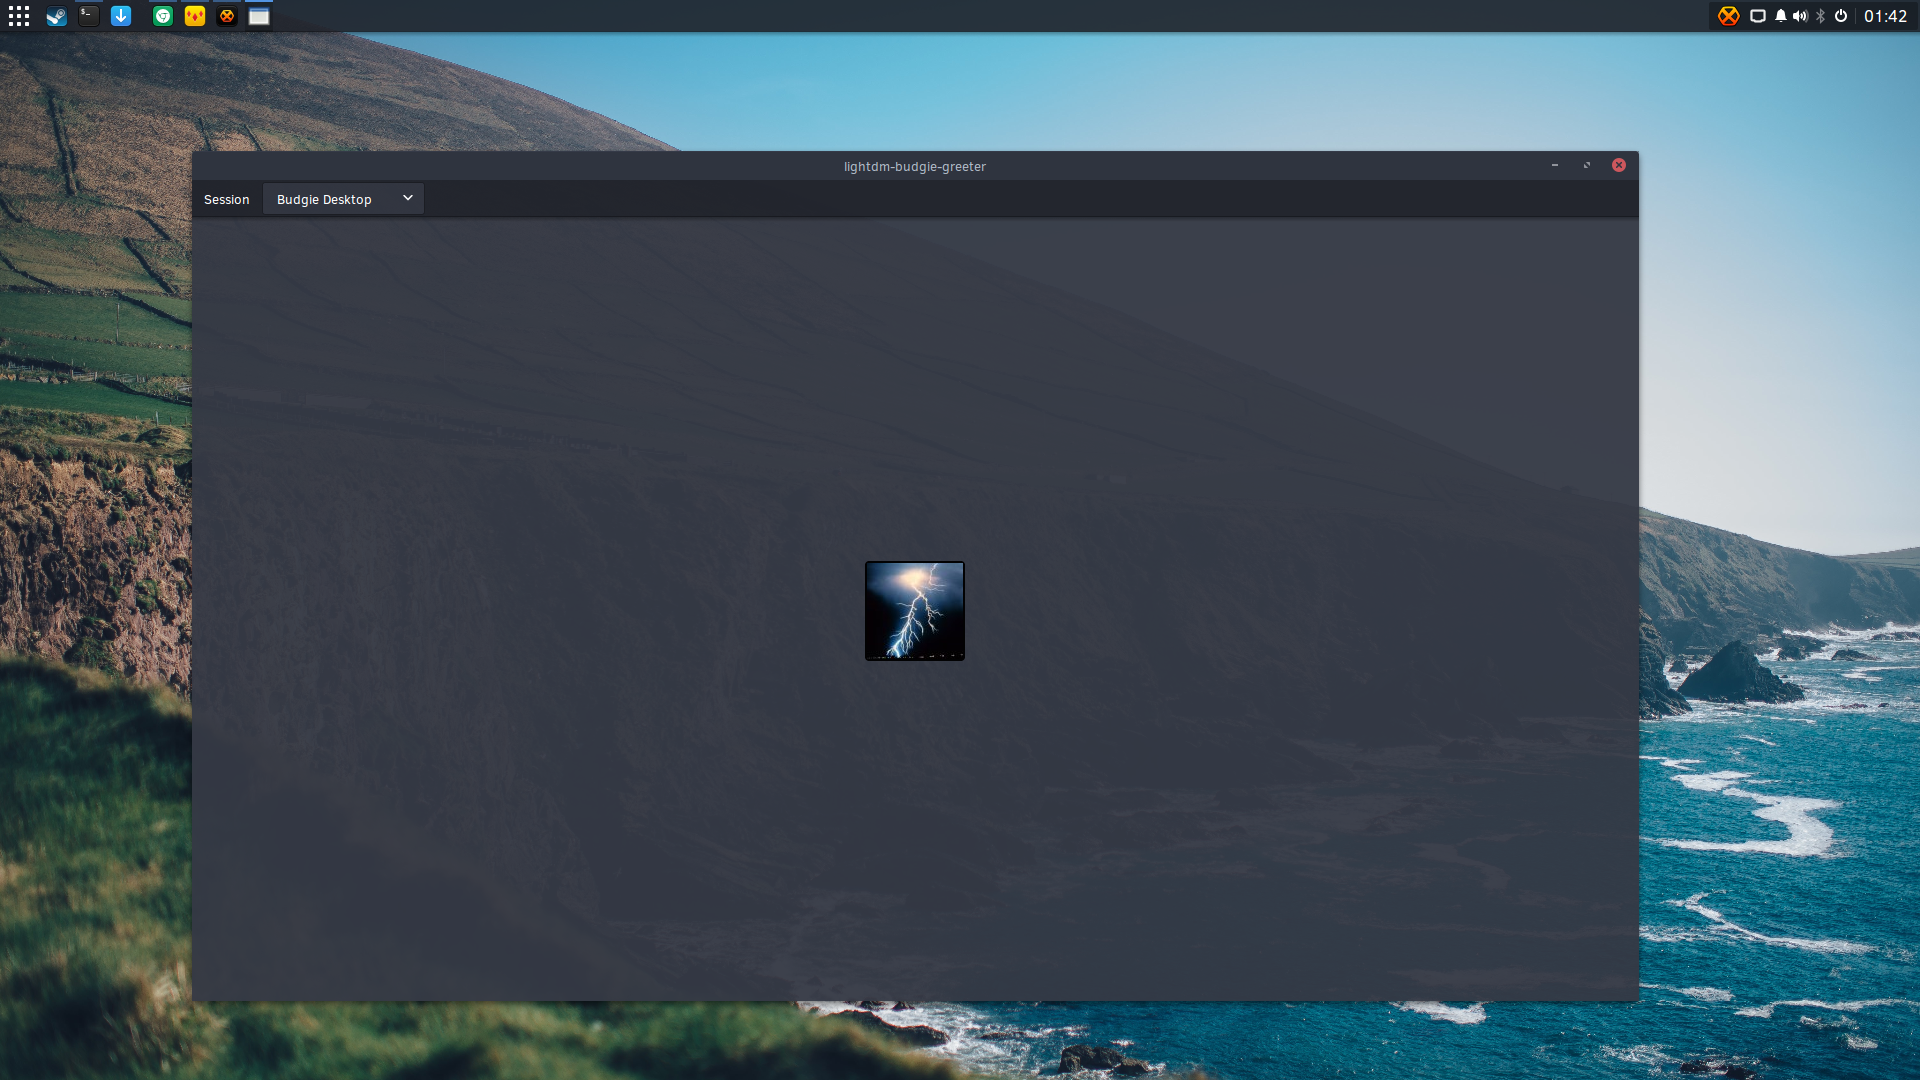
Task: Open the power menu in system tray
Action: 1841,16
